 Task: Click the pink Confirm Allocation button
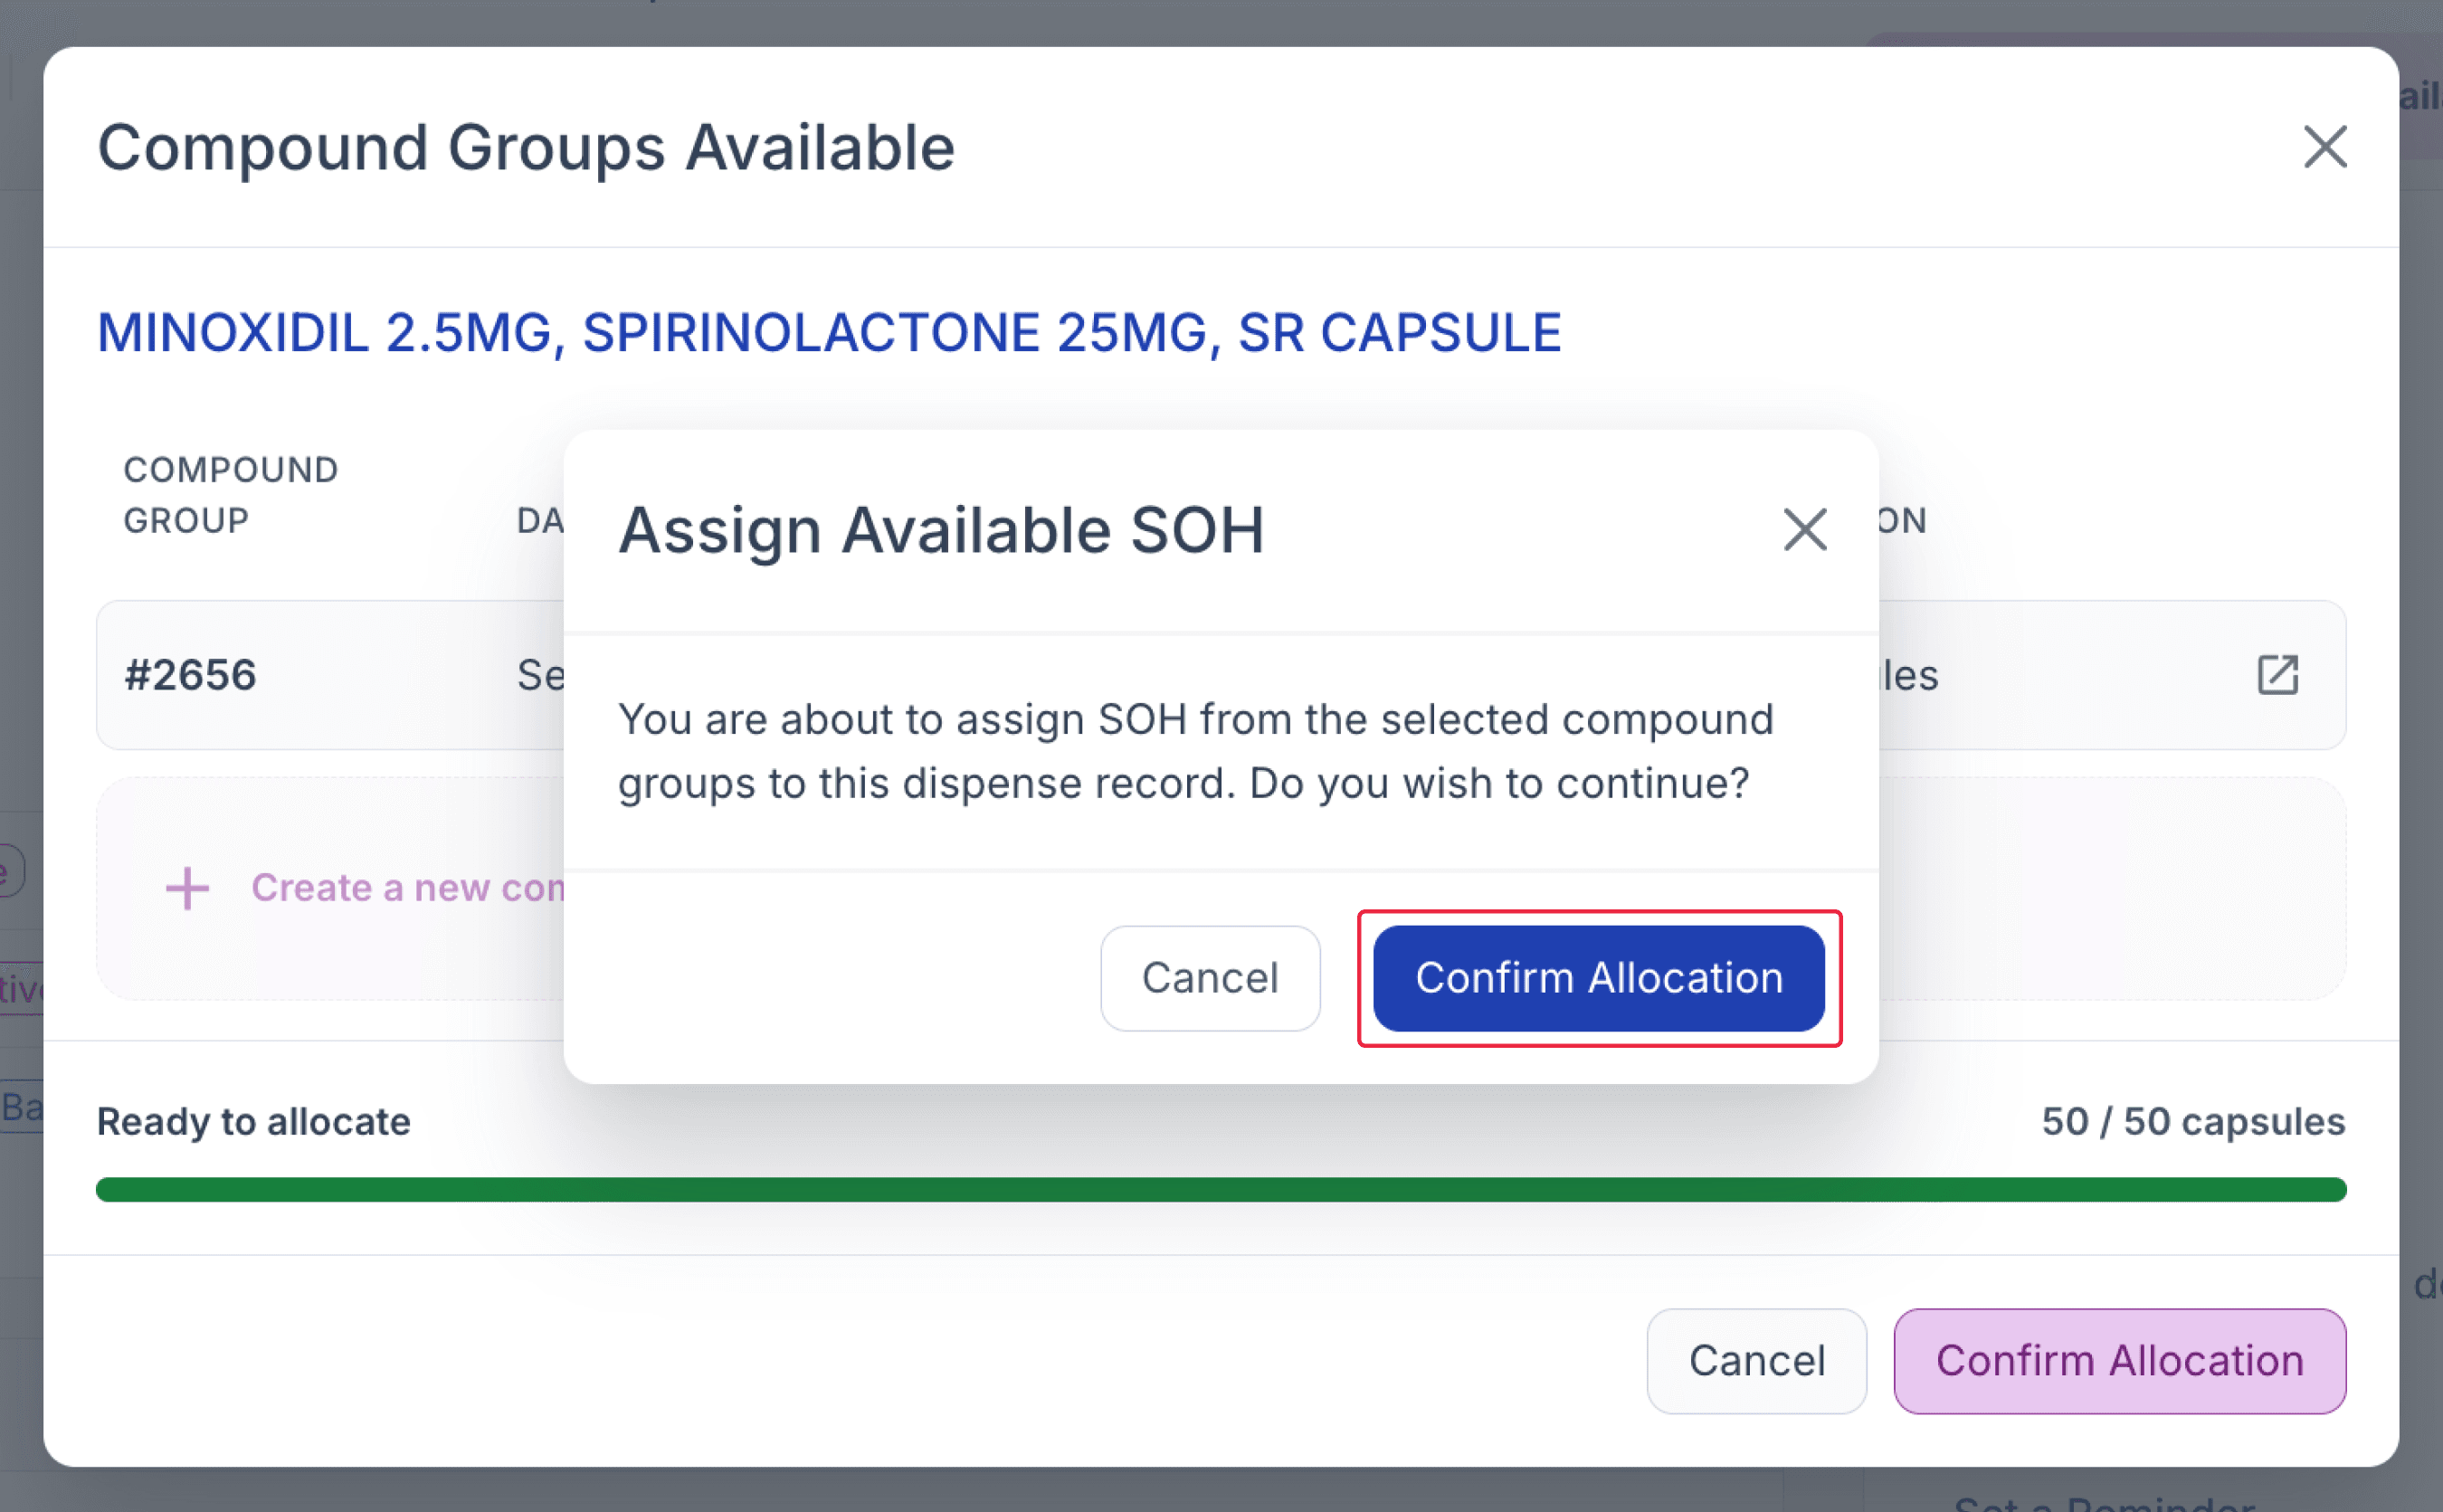(x=2119, y=1360)
